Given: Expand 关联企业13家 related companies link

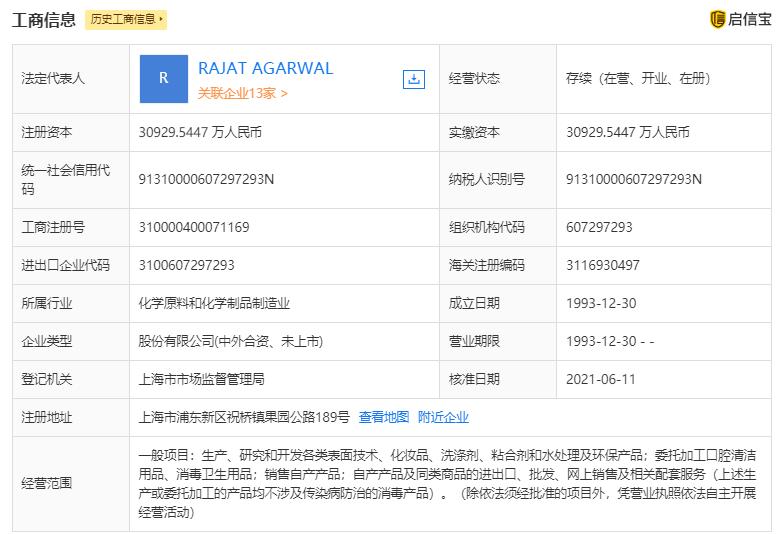Looking at the screenshot, I should click(242, 93).
